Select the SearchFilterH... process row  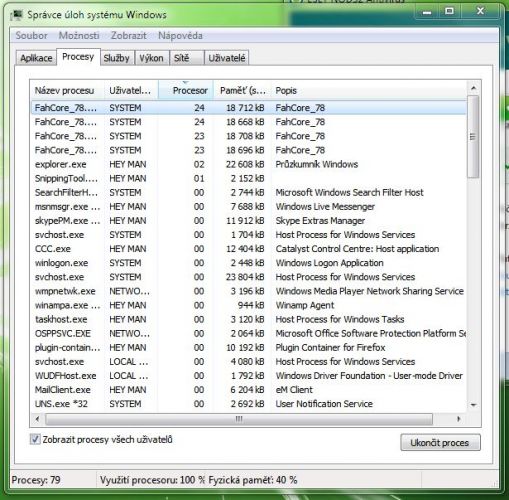click(x=249, y=192)
